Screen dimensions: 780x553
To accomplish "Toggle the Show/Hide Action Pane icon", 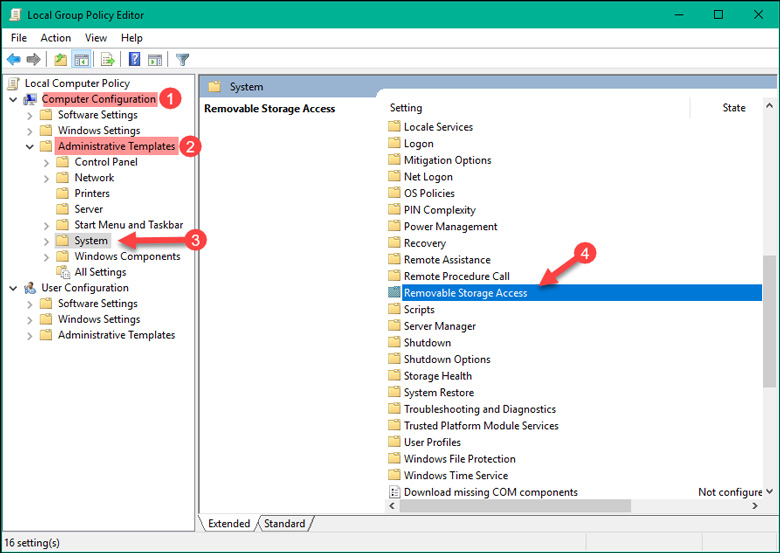I will 154,60.
